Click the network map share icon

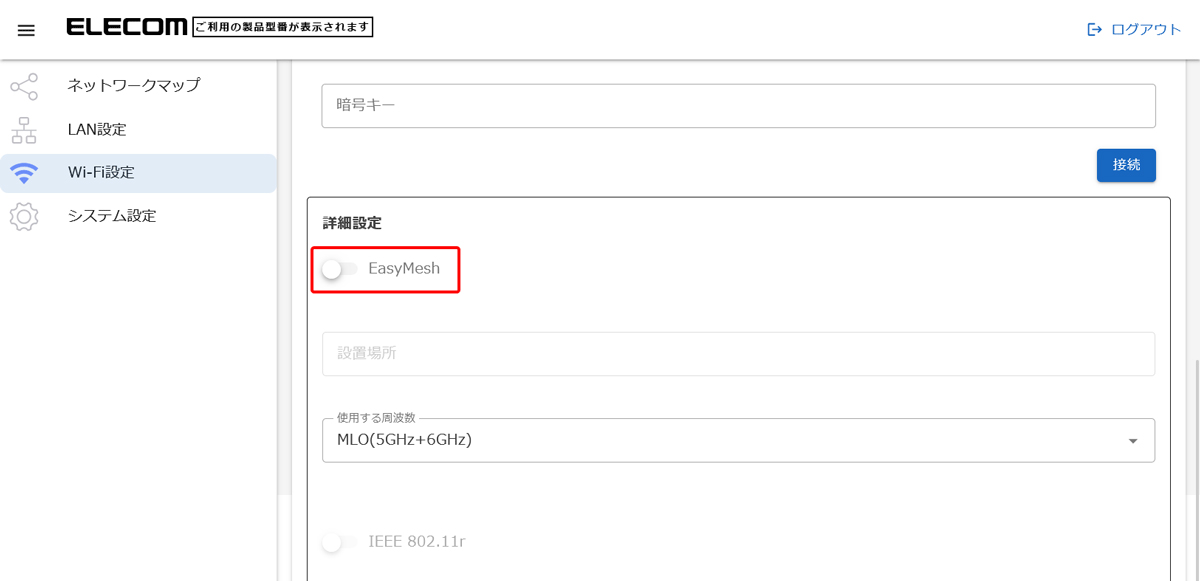click(x=24, y=87)
